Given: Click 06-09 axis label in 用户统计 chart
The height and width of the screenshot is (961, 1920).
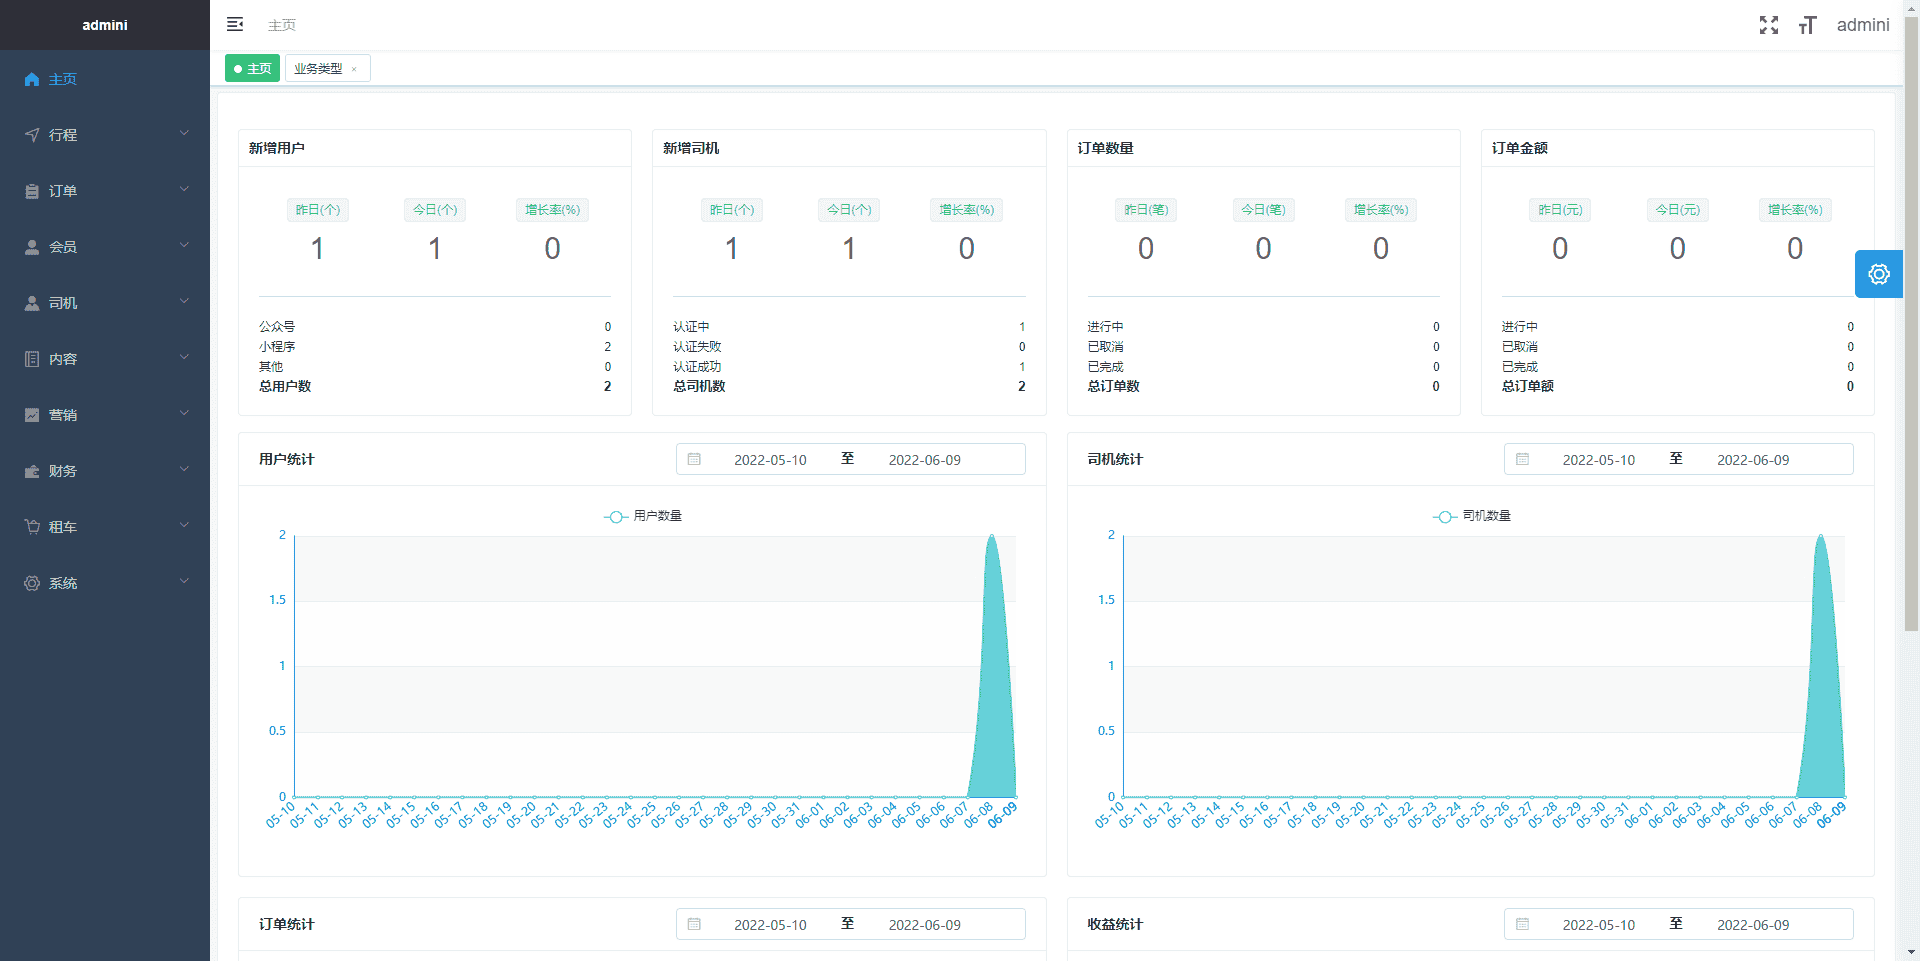Looking at the screenshot, I should click(1002, 815).
